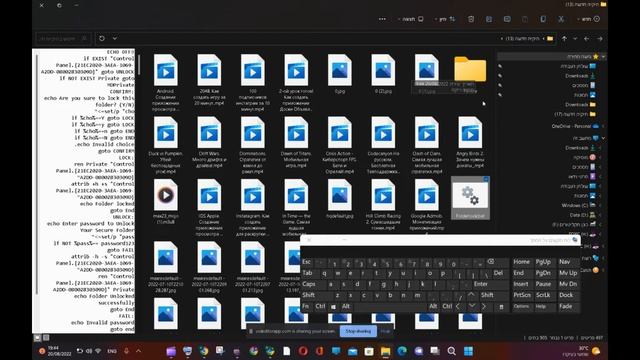Click the Paste icon in Explorer toolbar
Viewport: 640px width, 360px height.
525,19
